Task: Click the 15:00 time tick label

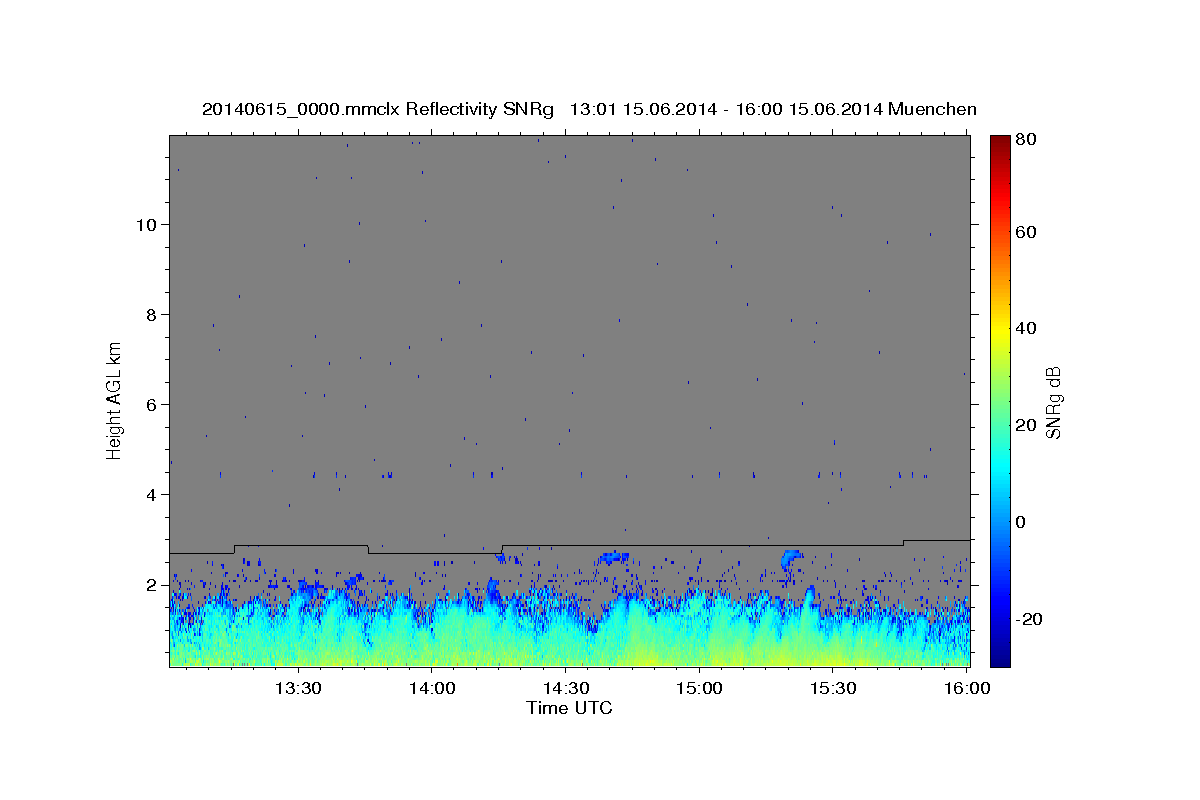Action: click(699, 689)
